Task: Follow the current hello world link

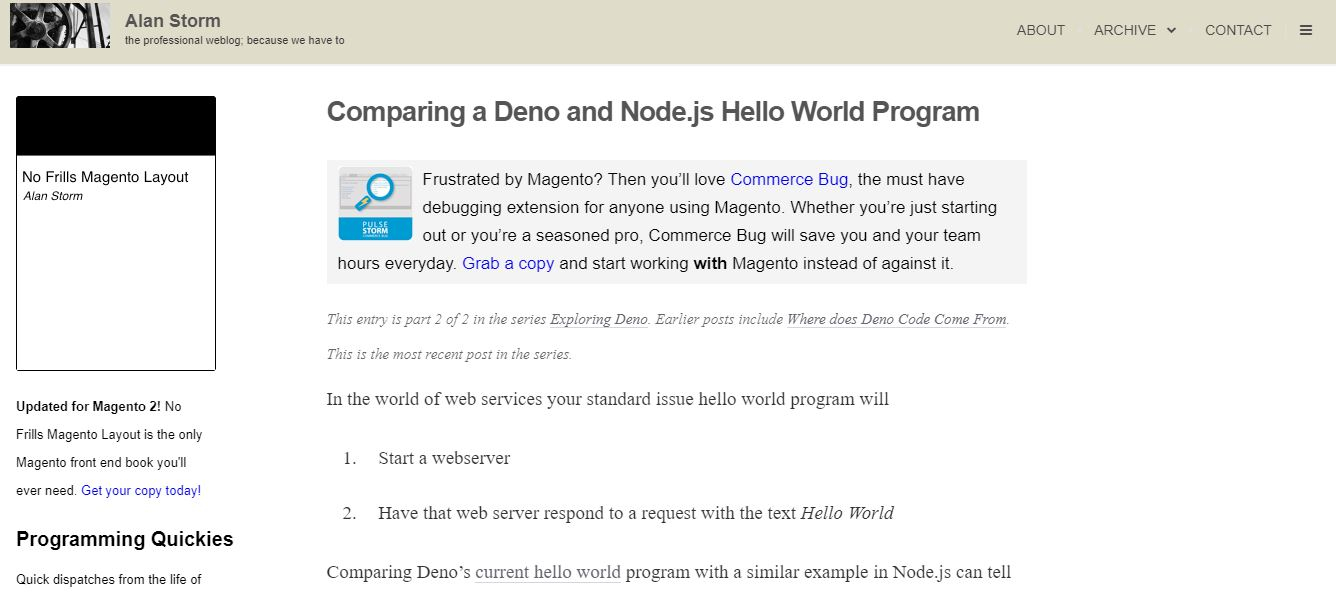Action: pos(548,572)
